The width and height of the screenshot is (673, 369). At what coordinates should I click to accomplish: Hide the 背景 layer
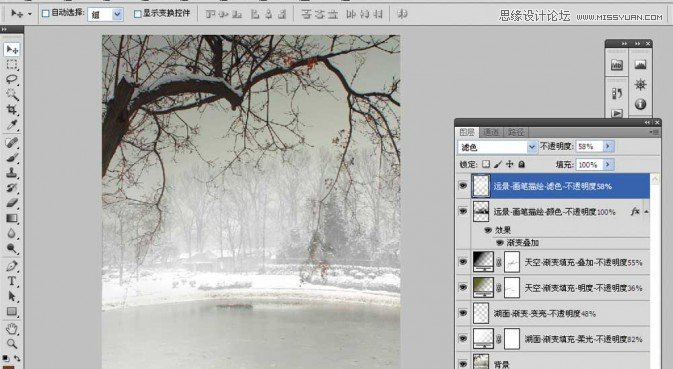[x=463, y=363]
